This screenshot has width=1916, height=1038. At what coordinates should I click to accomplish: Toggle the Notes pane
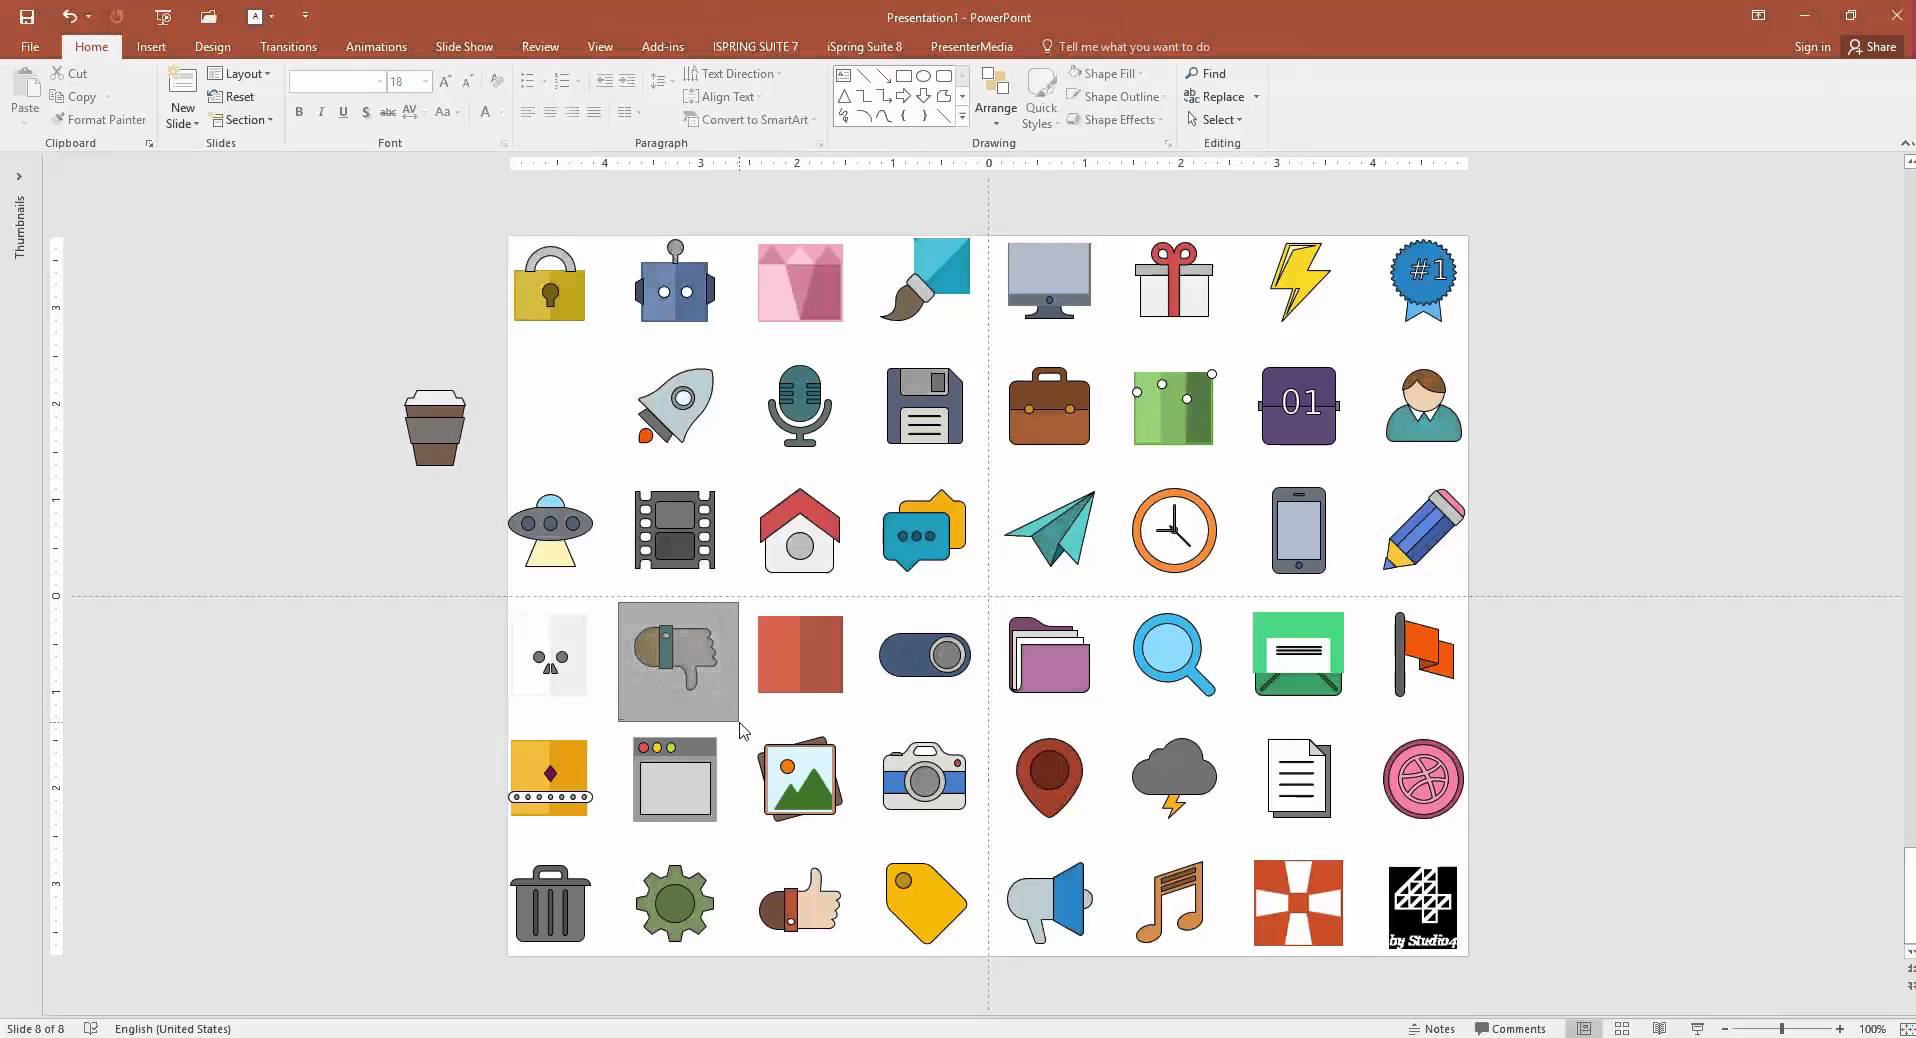click(x=1431, y=1028)
